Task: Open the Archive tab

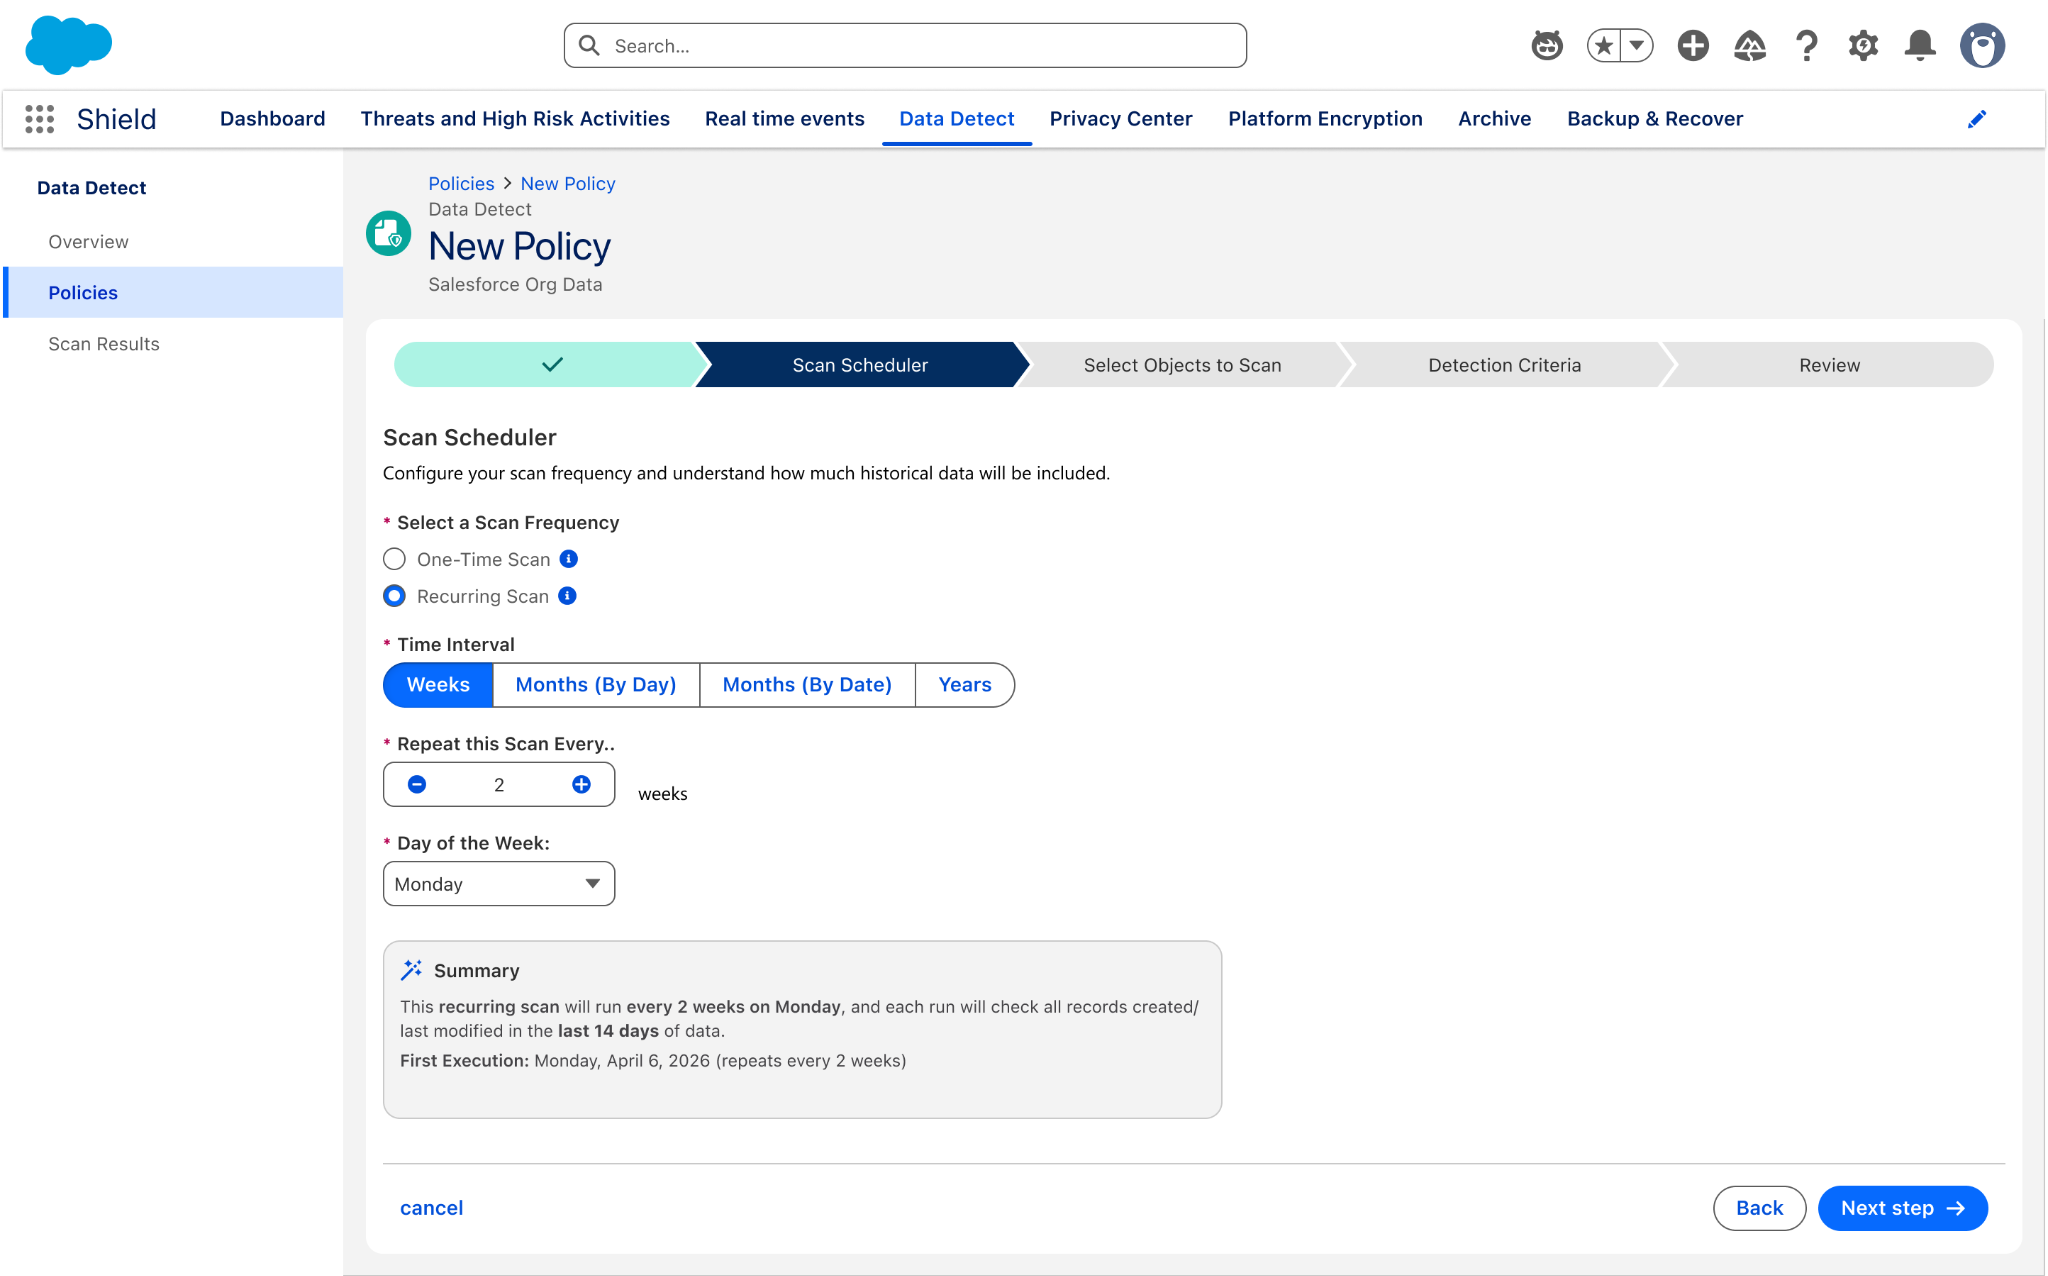Action: [x=1495, y=119]
